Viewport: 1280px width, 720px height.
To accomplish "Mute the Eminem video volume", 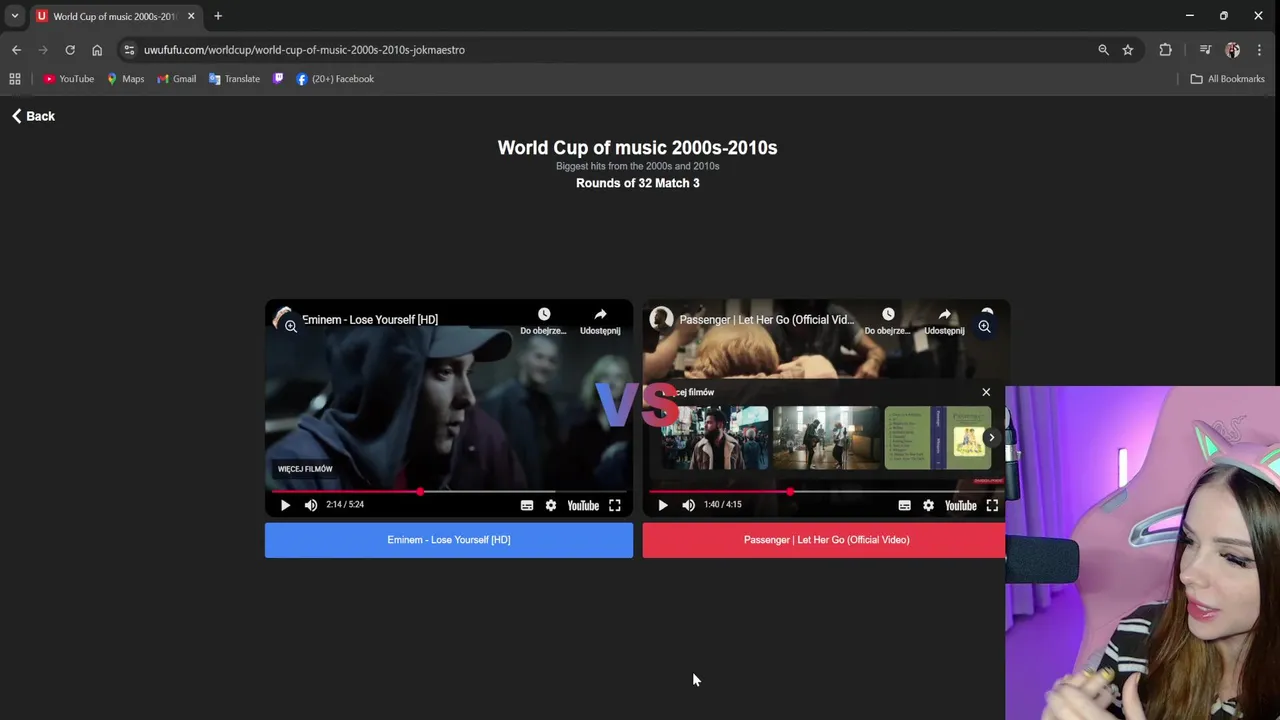I will 311,505.
